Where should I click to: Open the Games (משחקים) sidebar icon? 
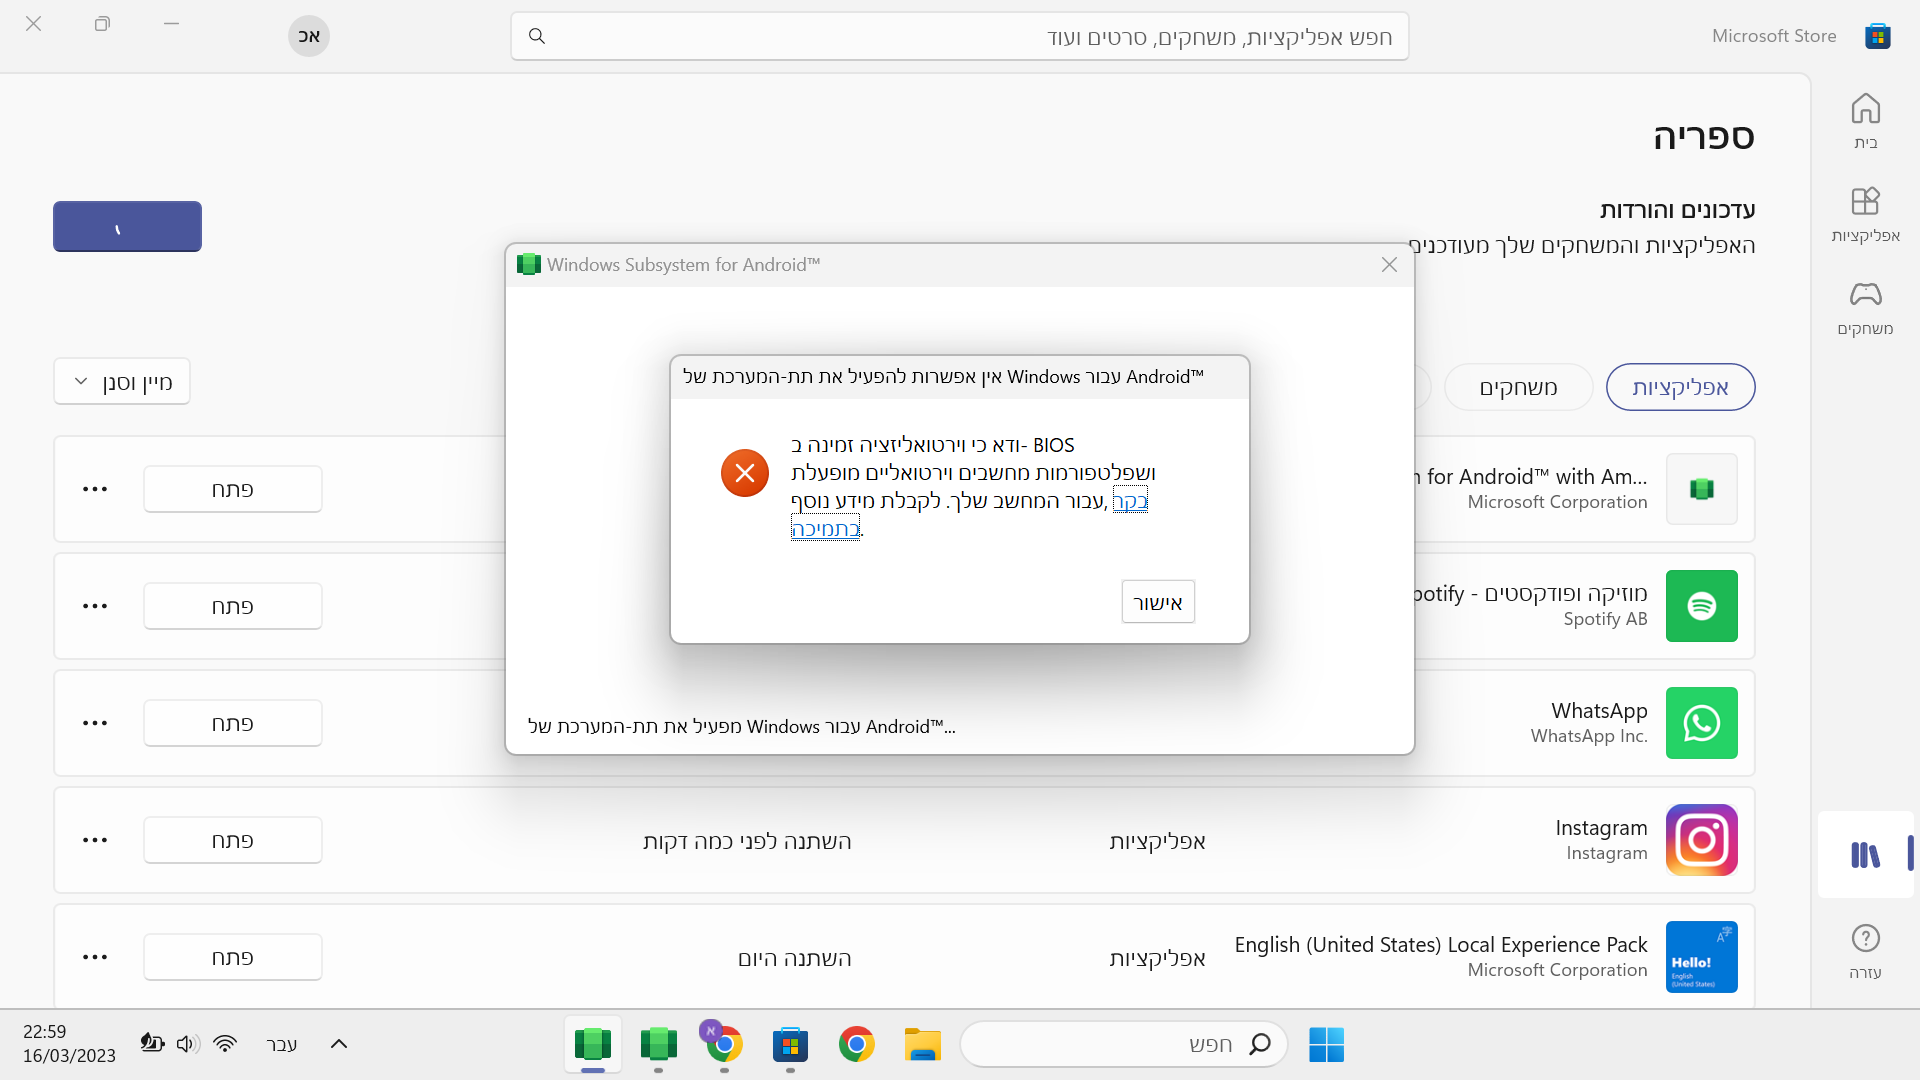click(1865, 307)
